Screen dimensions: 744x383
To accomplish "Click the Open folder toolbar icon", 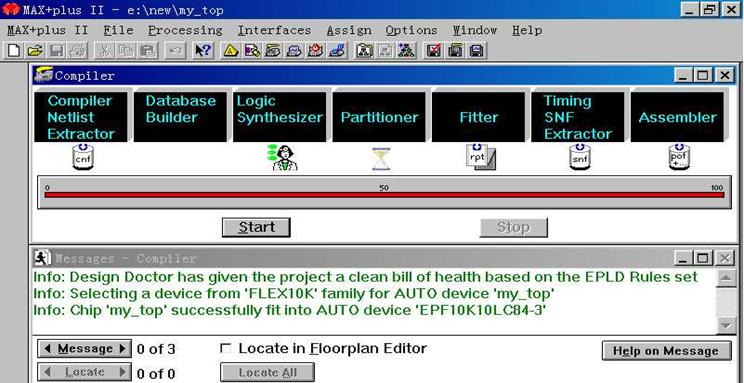I will (x=35, y=50).
